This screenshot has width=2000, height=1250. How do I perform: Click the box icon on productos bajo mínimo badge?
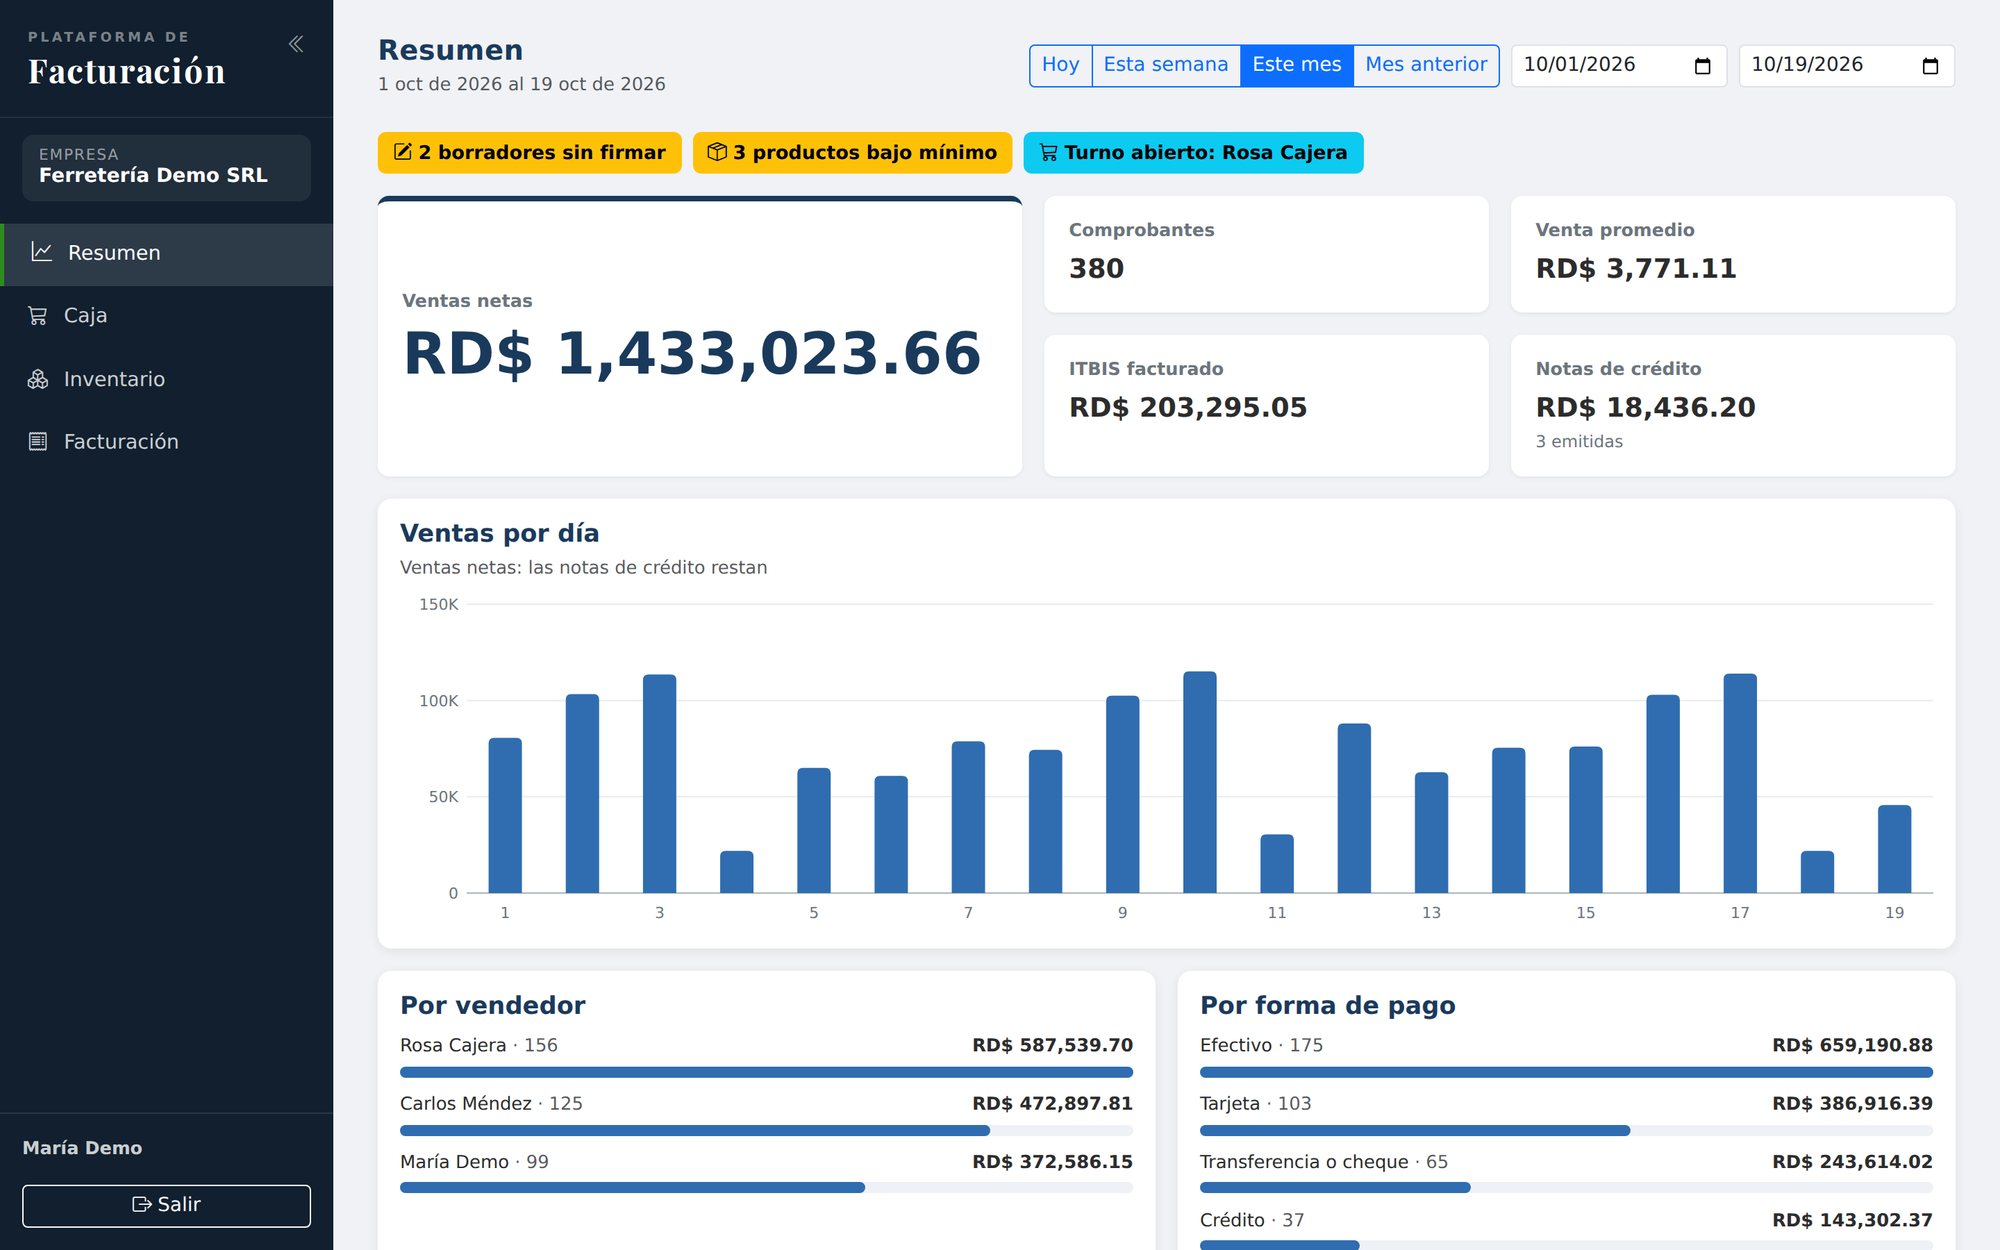pyautogui.click(x=717, y=152)
